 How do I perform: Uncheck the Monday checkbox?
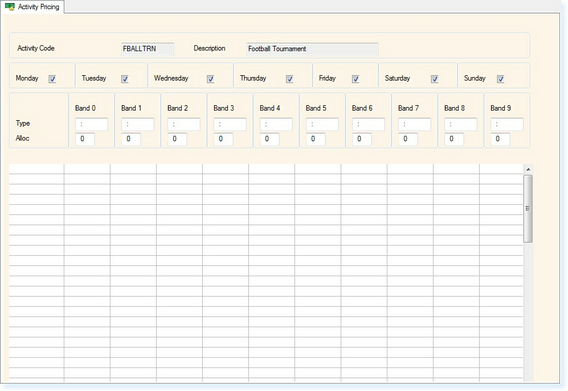pyautogui.click(x=52, y=79)
